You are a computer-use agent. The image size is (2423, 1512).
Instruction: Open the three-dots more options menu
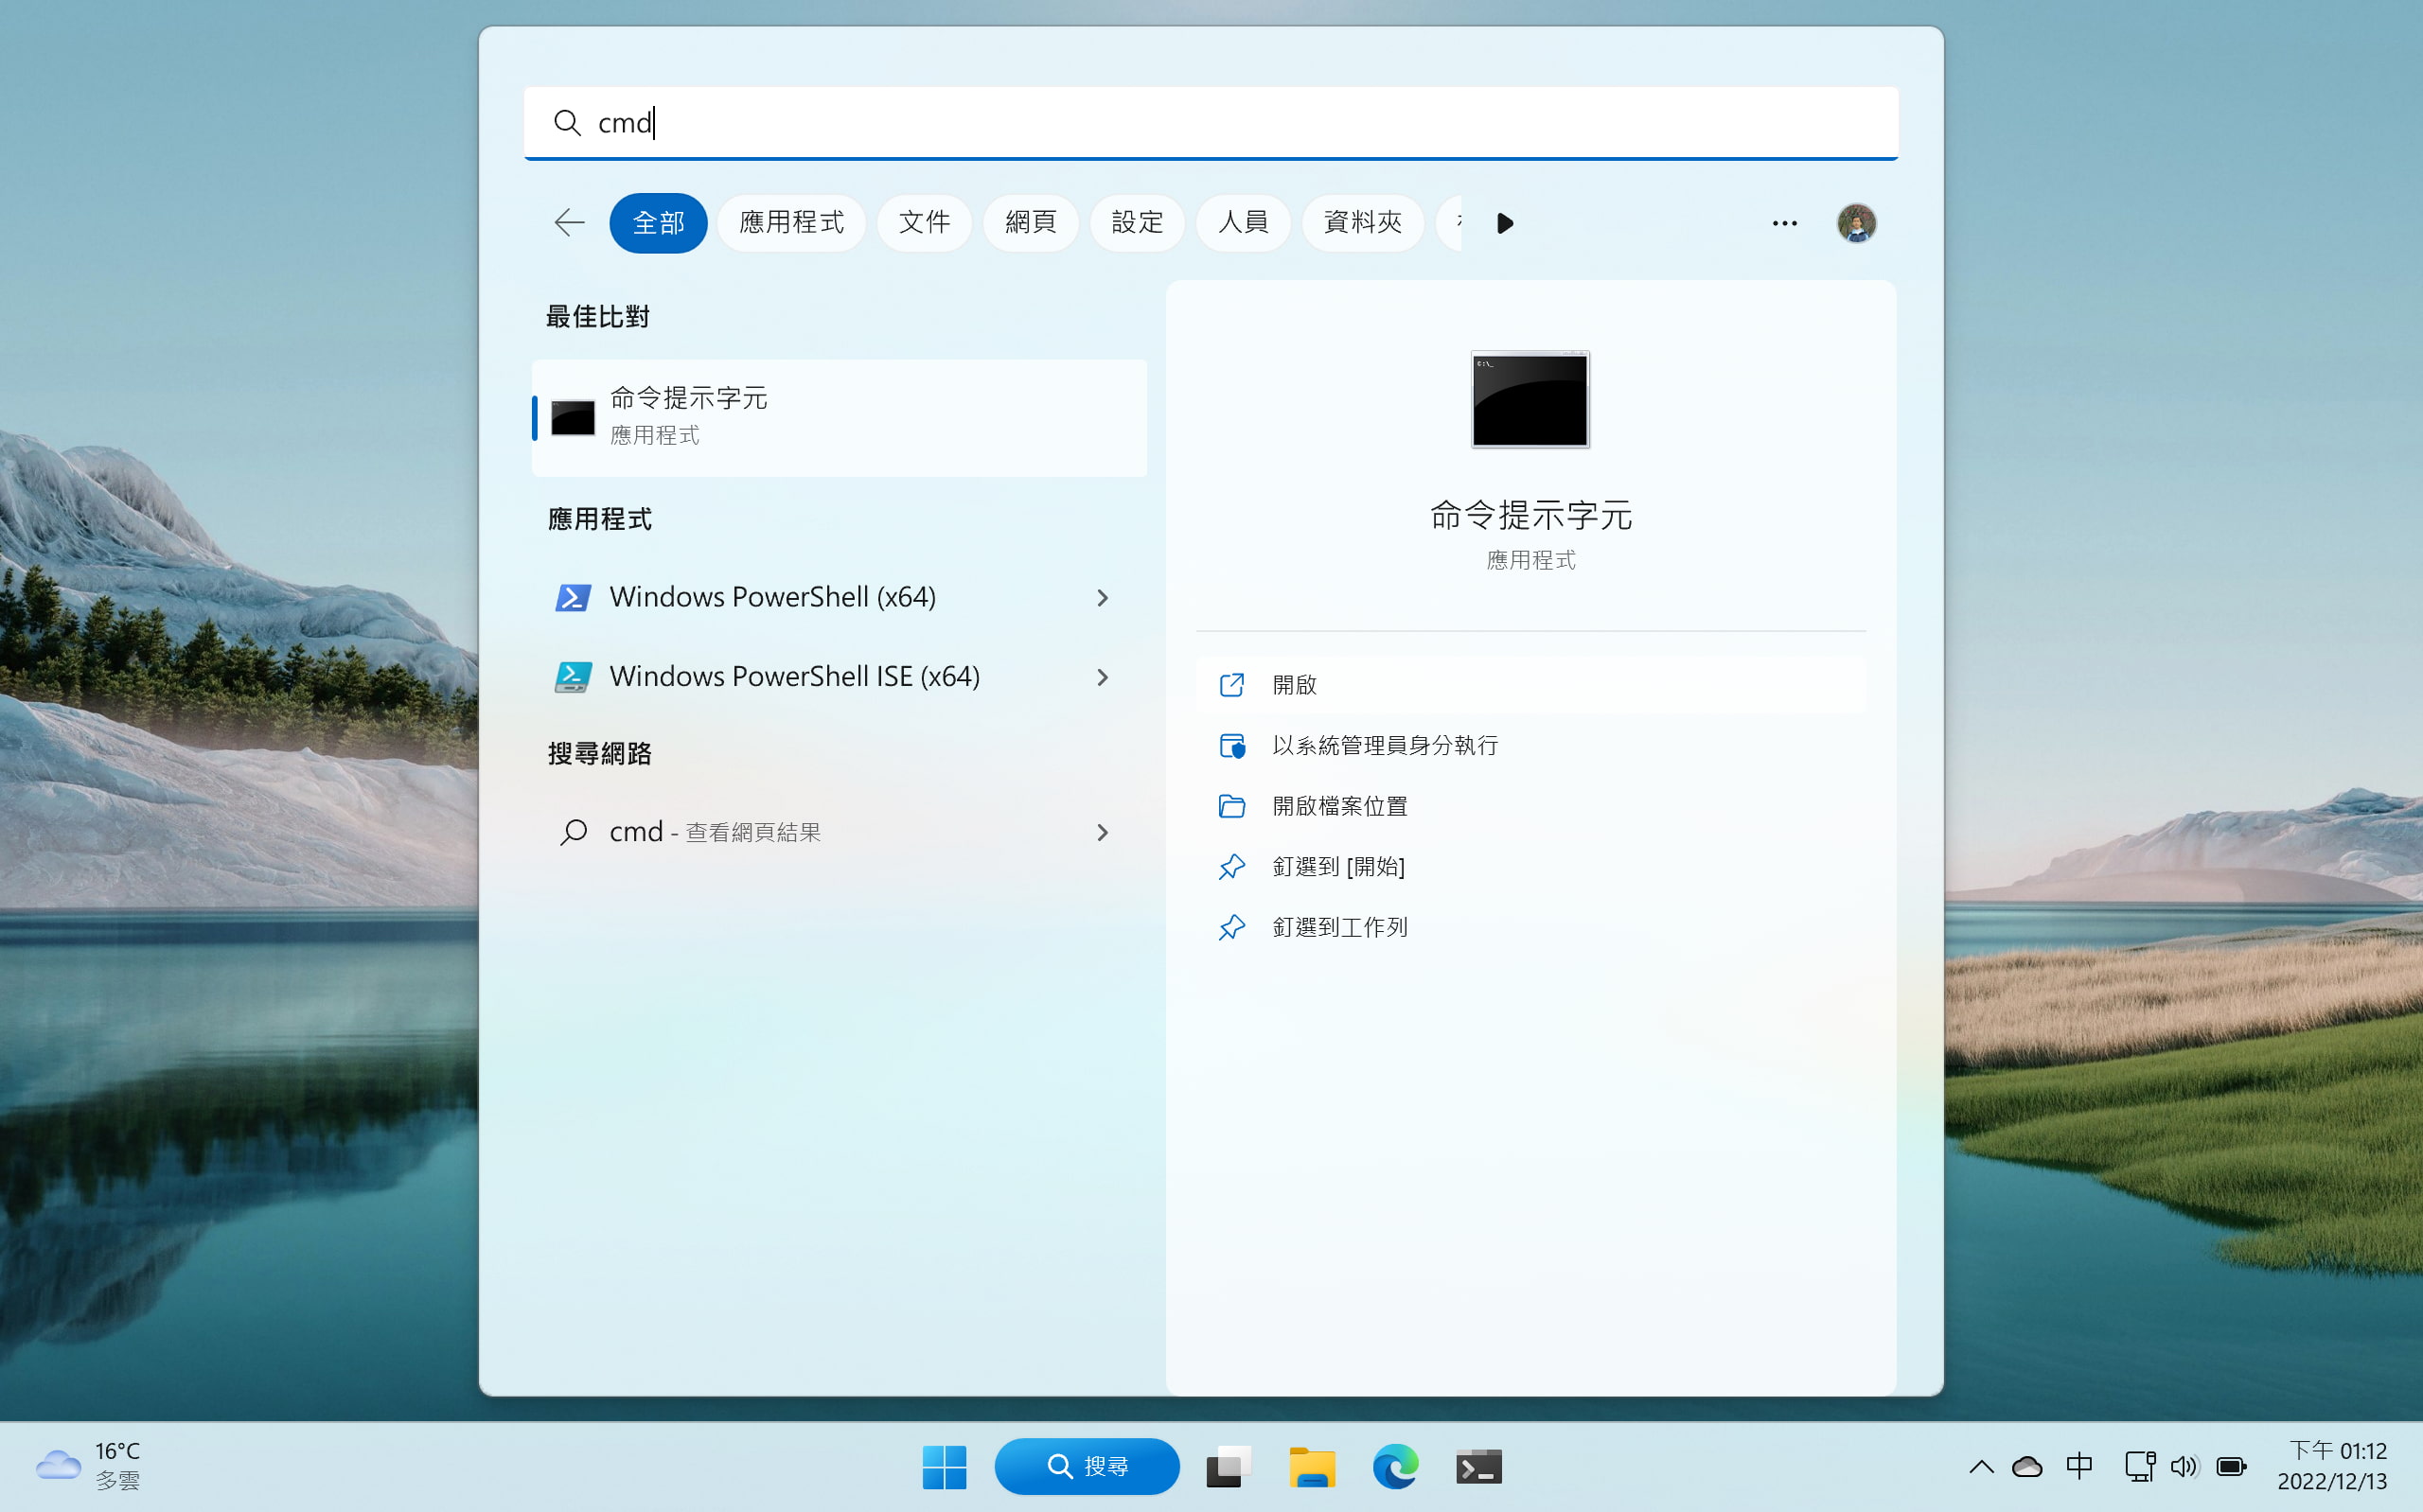1784,223
